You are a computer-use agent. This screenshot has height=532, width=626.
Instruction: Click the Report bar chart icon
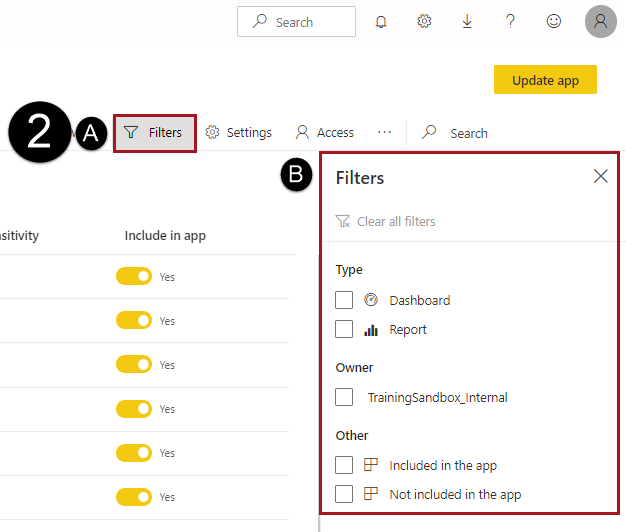click(371, 330)
